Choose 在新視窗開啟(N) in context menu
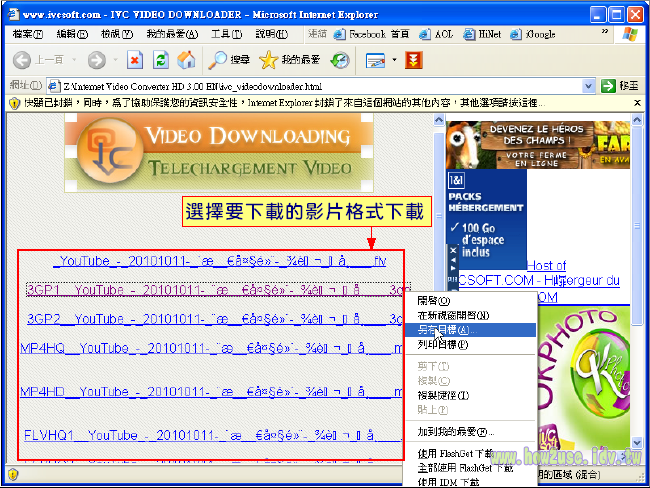 (x=470, y=316)
